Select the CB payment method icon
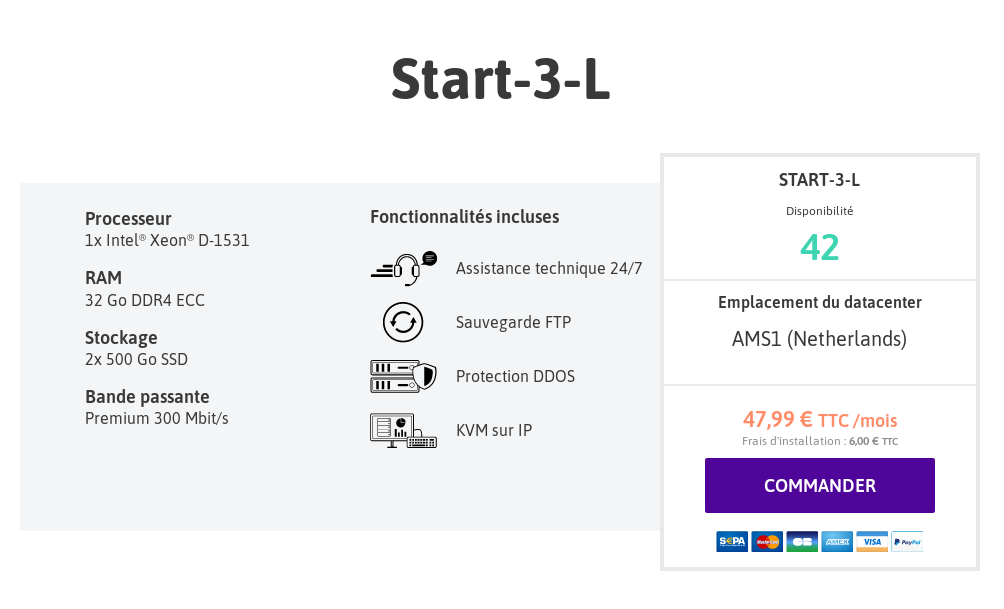Viewport: 1004px width, 609px height. (802, 541)
